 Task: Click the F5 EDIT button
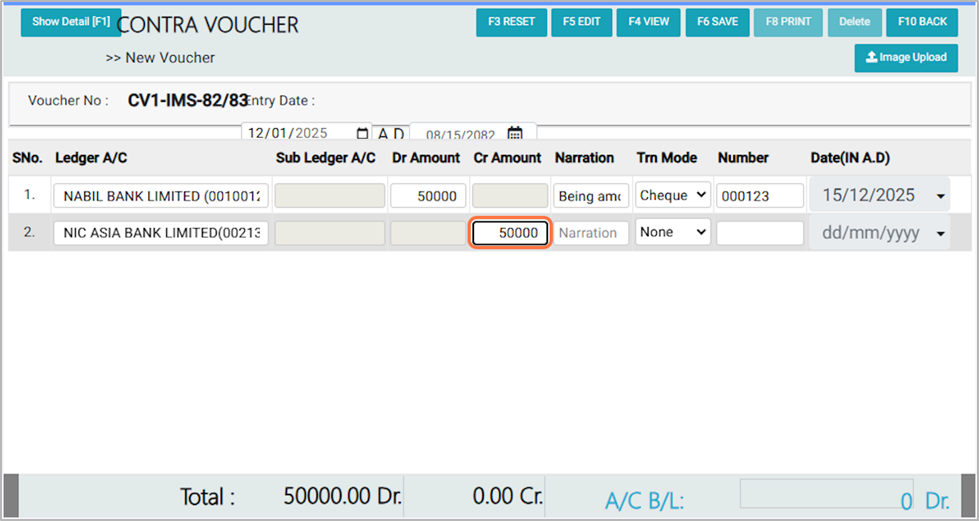[581, 22]
